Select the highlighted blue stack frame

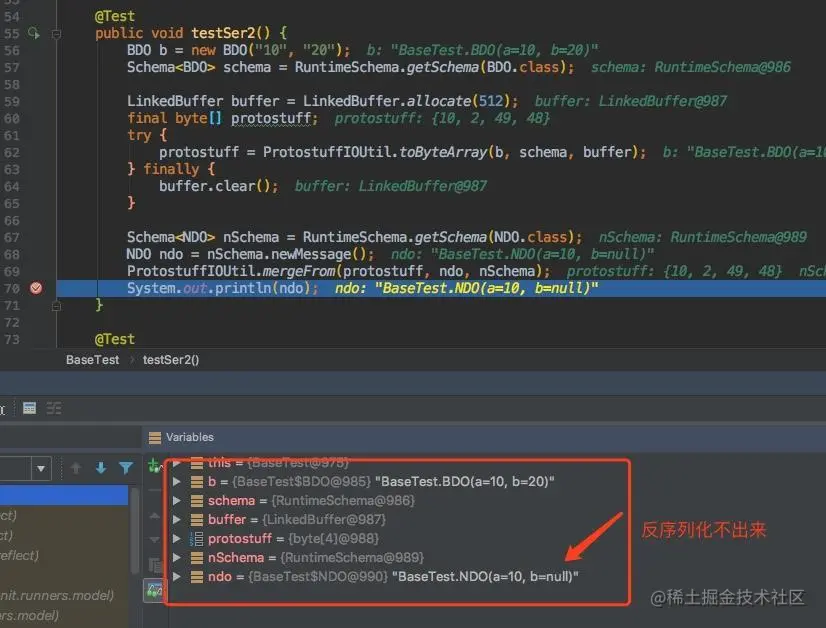point(64,496)
